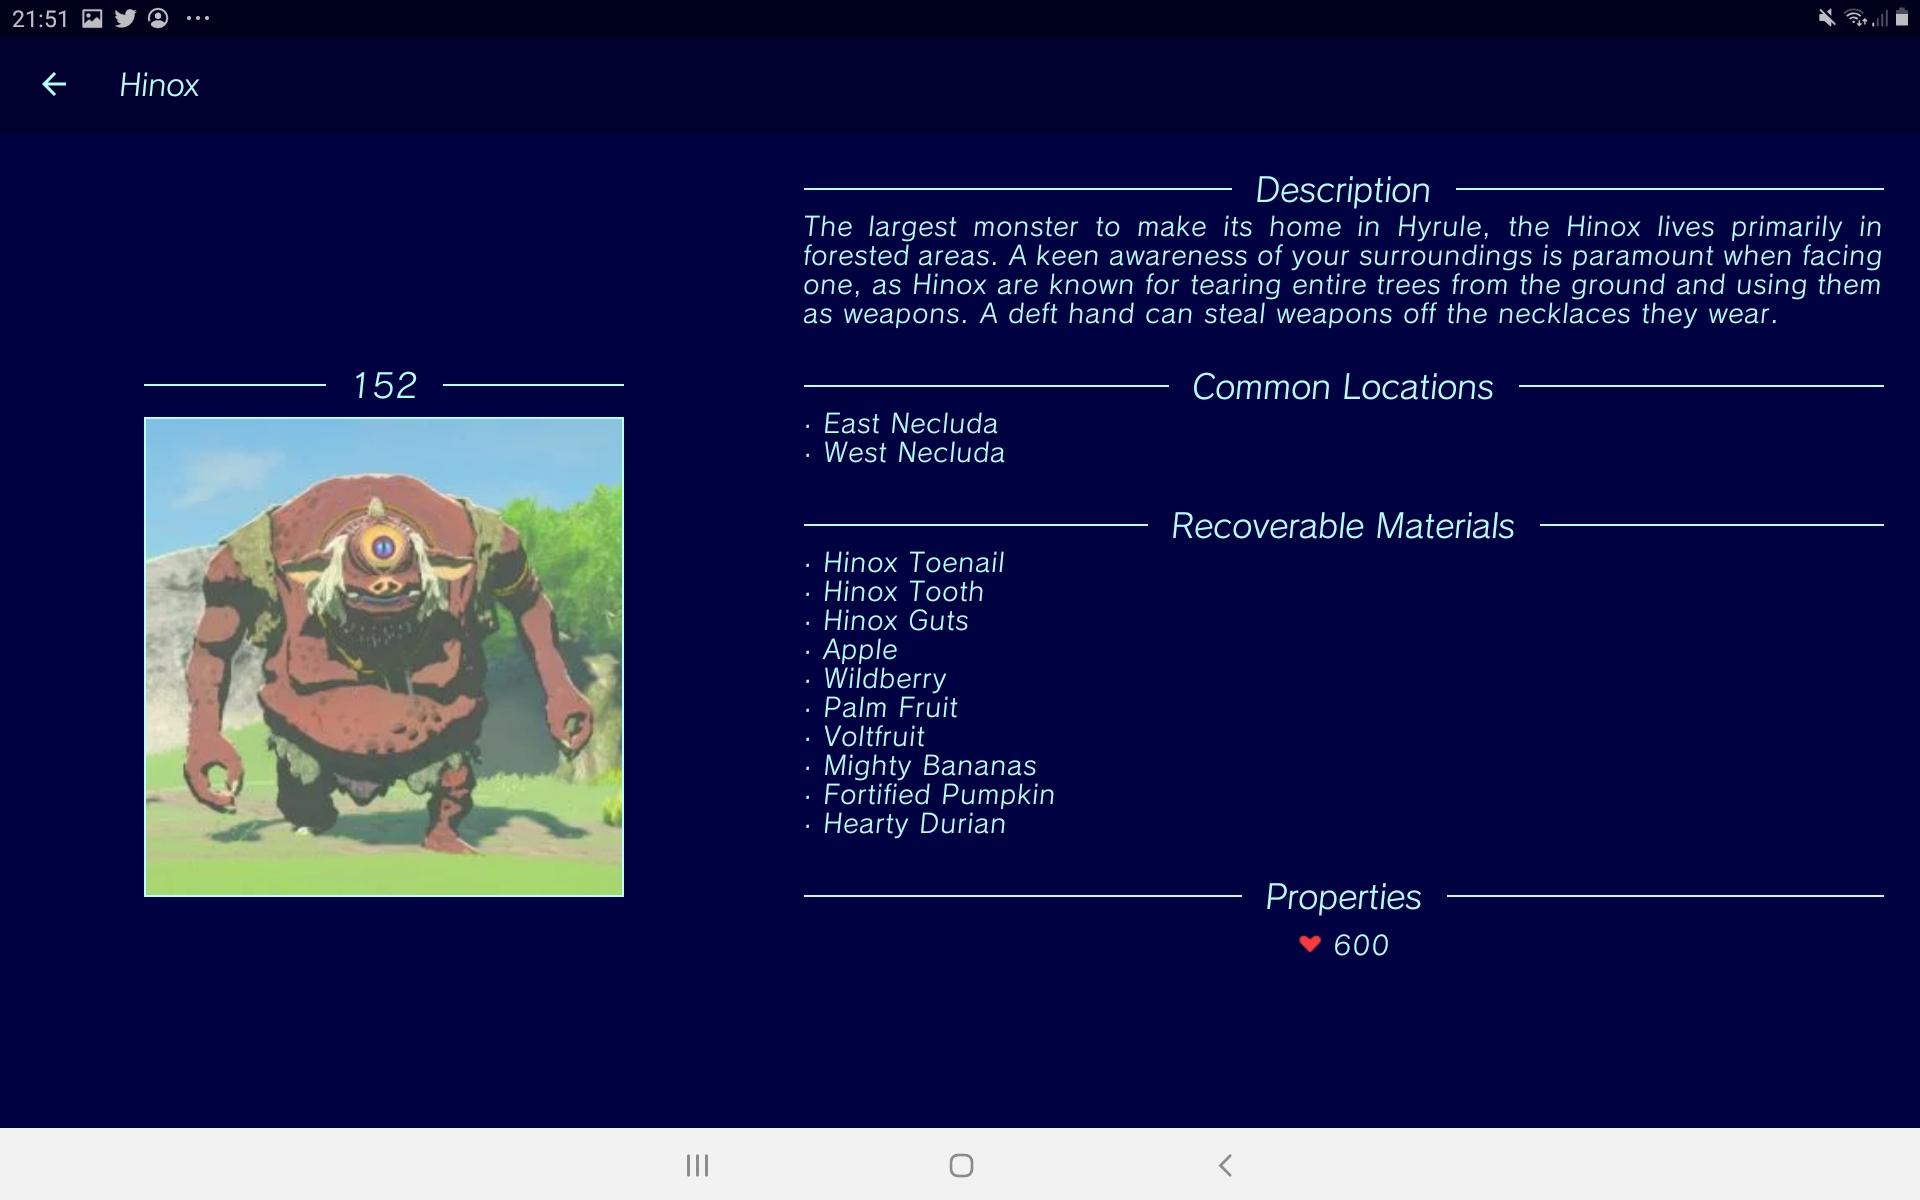Click the recents/multitasking button
The image size is (1920, 1200).
click(697, 1163)
